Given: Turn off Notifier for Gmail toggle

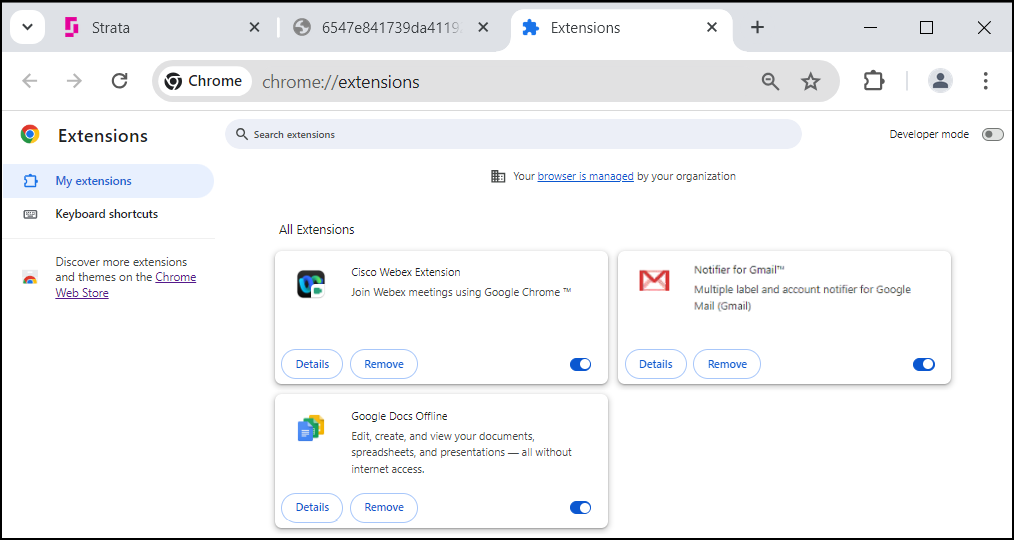Looking at the screenshot, I should click(x=923, y=365).
